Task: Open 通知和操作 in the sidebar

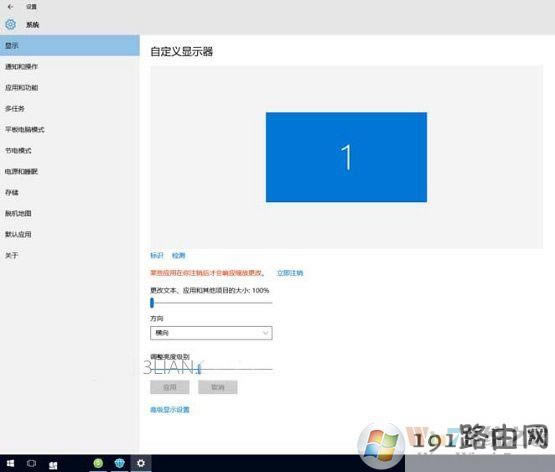Action: tap(70, 67)
